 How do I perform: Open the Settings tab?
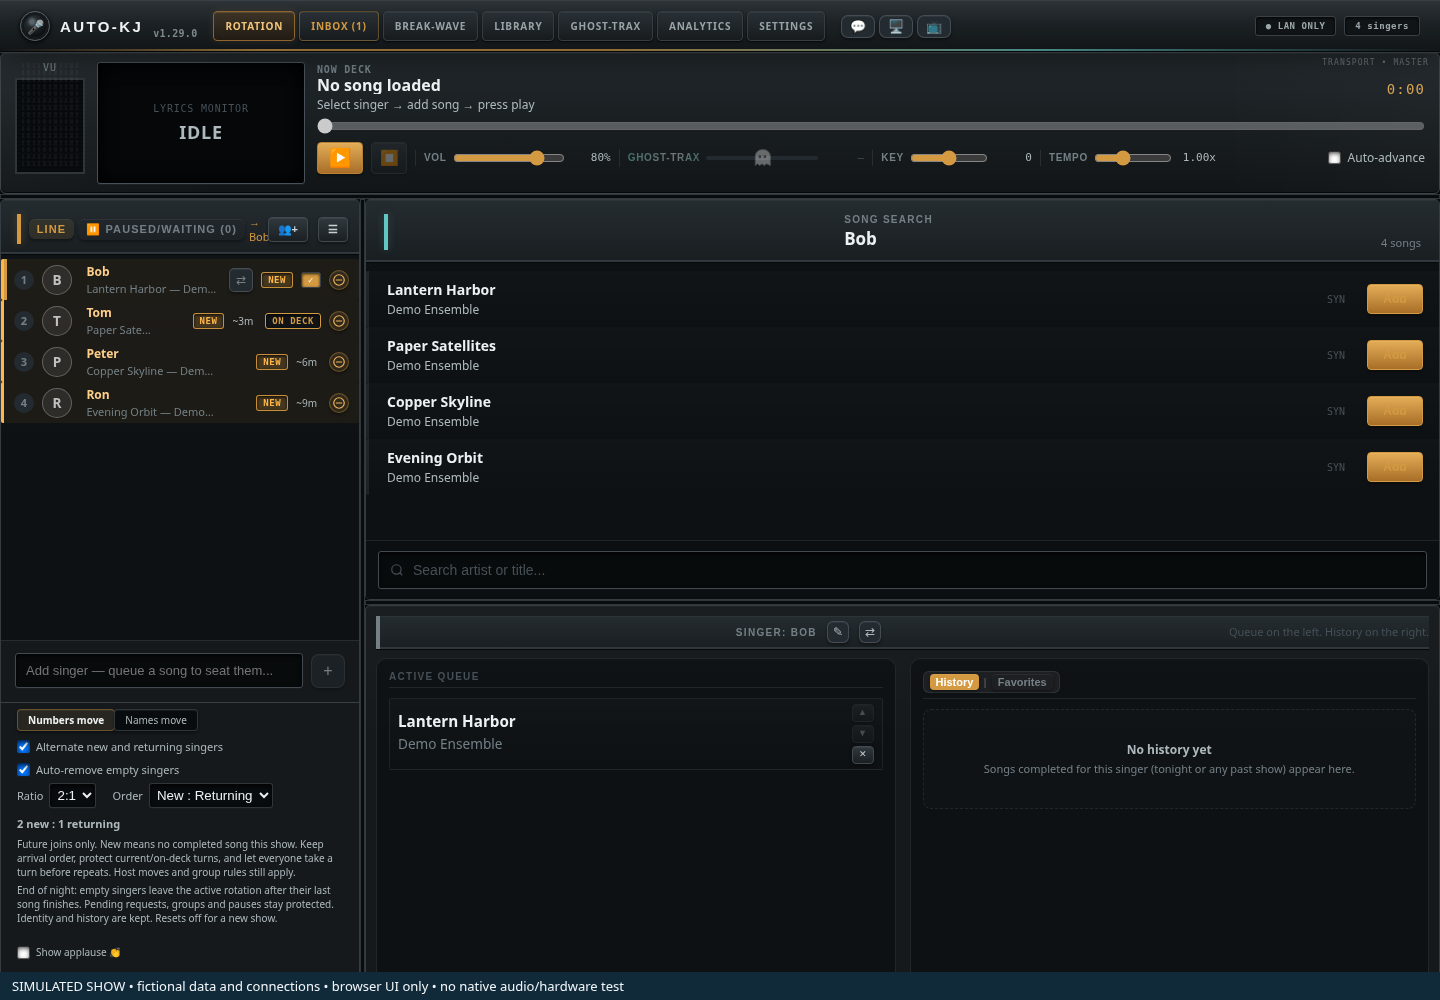[786, 26]
